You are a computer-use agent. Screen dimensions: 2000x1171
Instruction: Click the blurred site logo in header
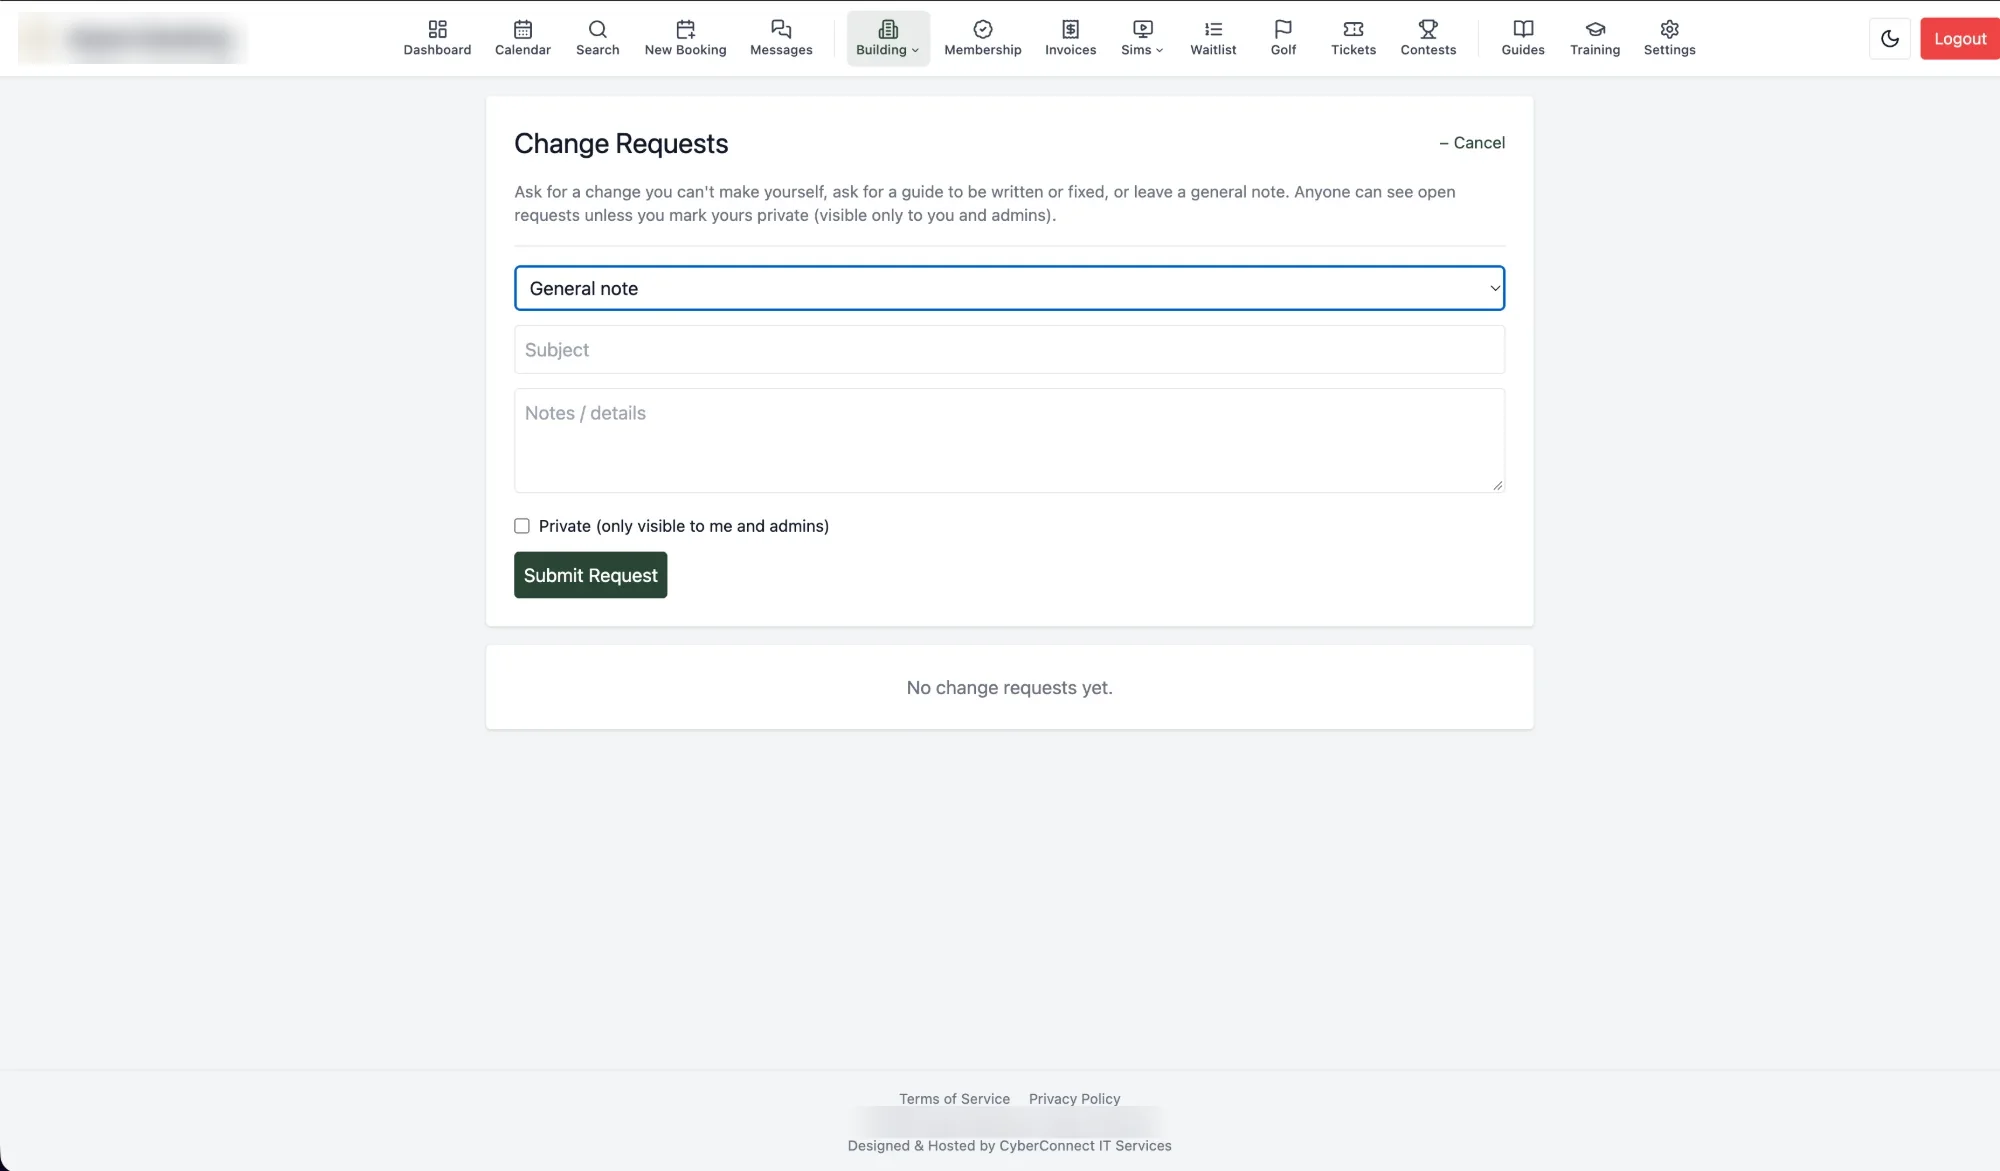click(132, 39)
